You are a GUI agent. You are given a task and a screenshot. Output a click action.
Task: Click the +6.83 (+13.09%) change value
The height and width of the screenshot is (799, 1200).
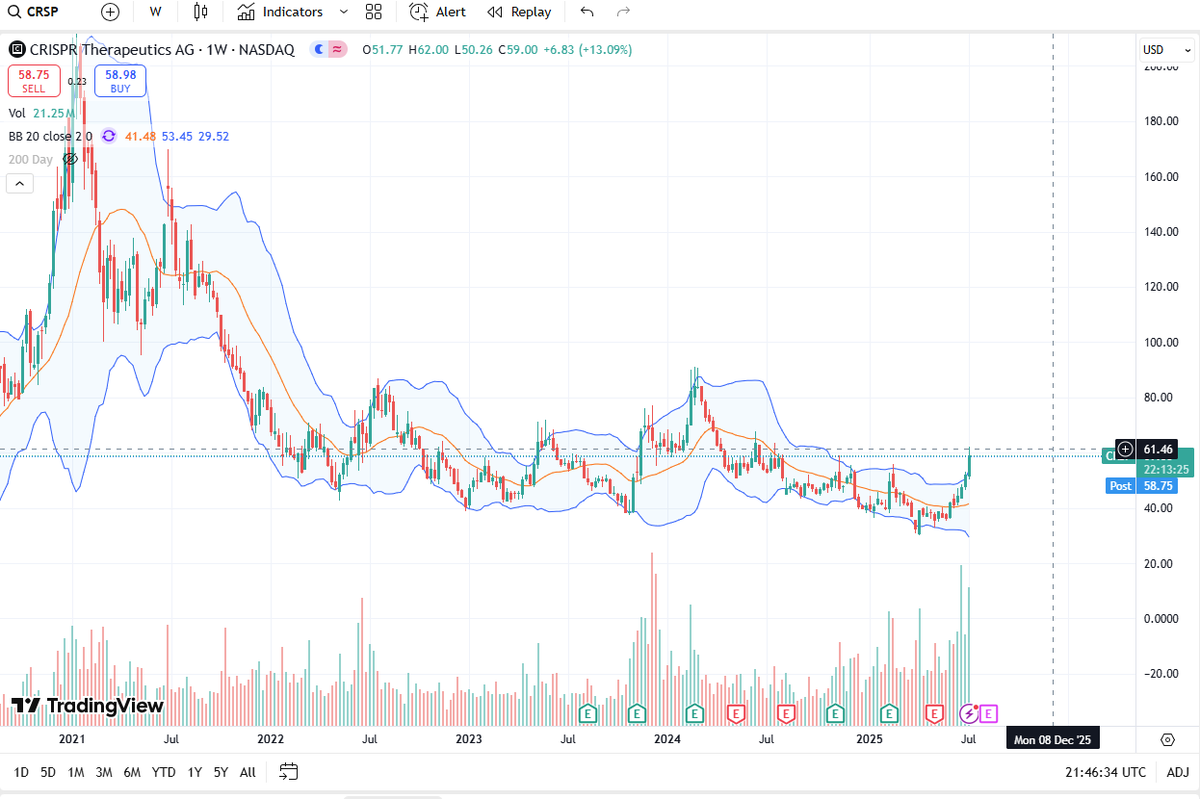588,49
